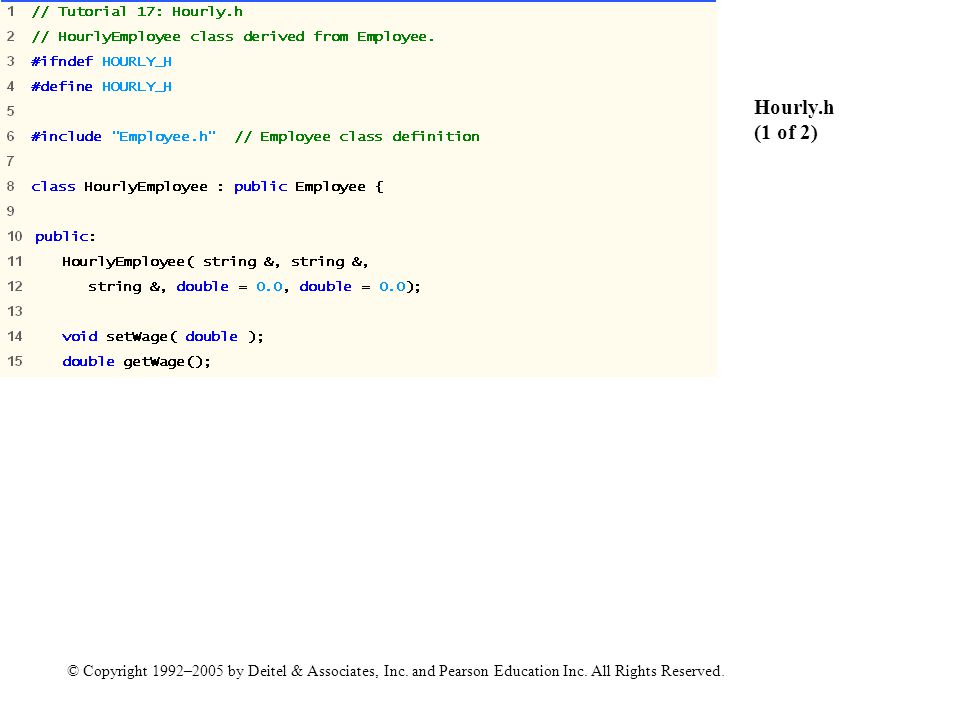Click the '(1 of 2)' page indicator
Image resolution: width=960 pixels, height=720 pixels.
pyautogui.click(x=786, y=133)
